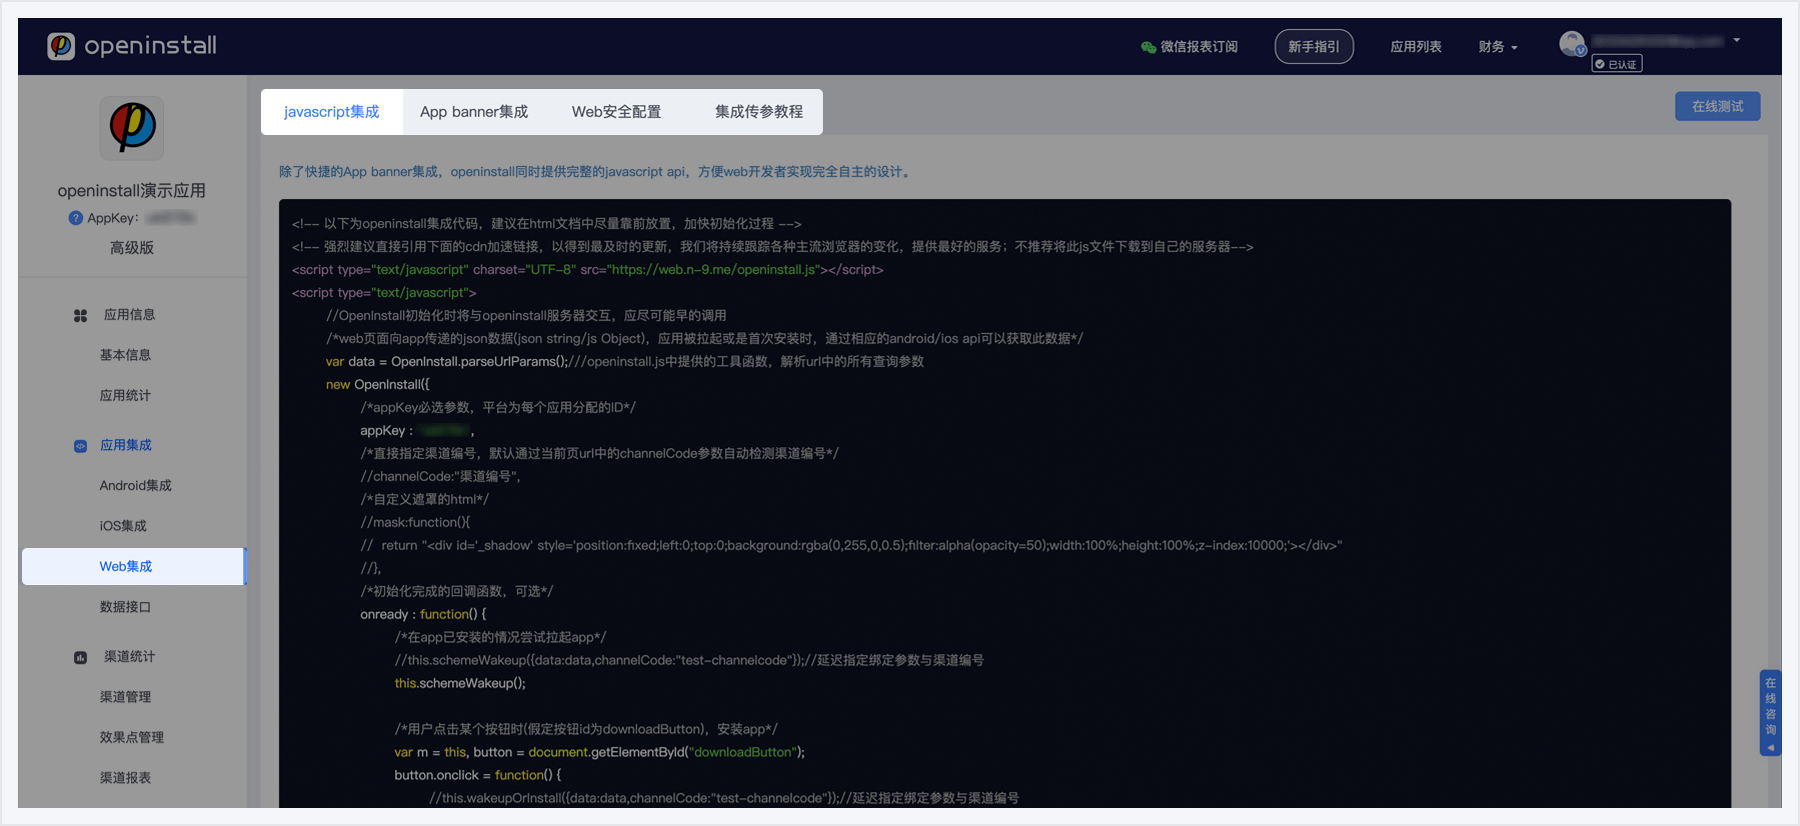Click the intro text above the code block
This screenshot has width=1800, height=826.
pos(595,172)
